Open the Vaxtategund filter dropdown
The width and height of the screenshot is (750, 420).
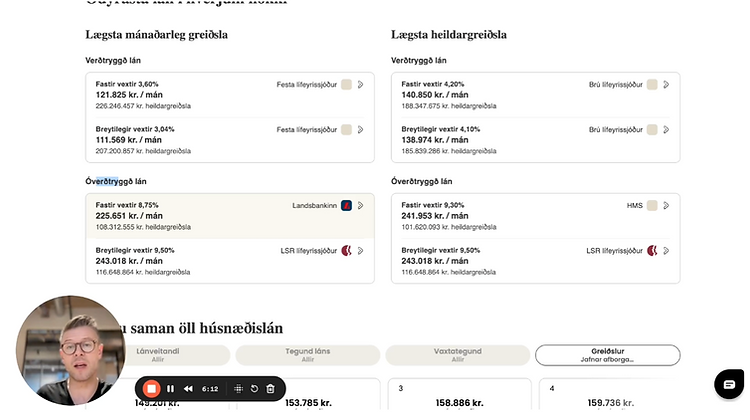pos(458,355)
